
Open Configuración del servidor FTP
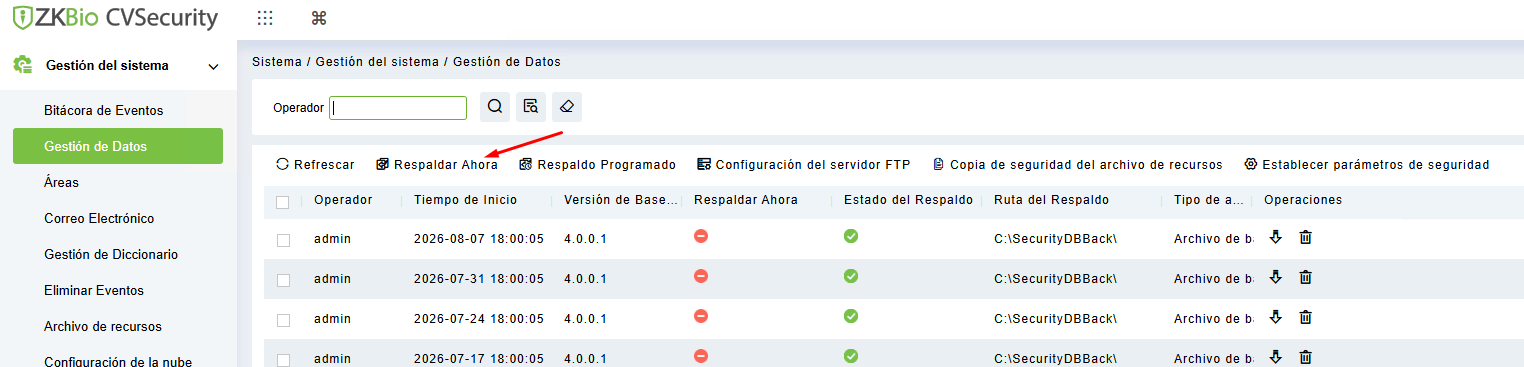pyautogui.click(x=804, y=164)
